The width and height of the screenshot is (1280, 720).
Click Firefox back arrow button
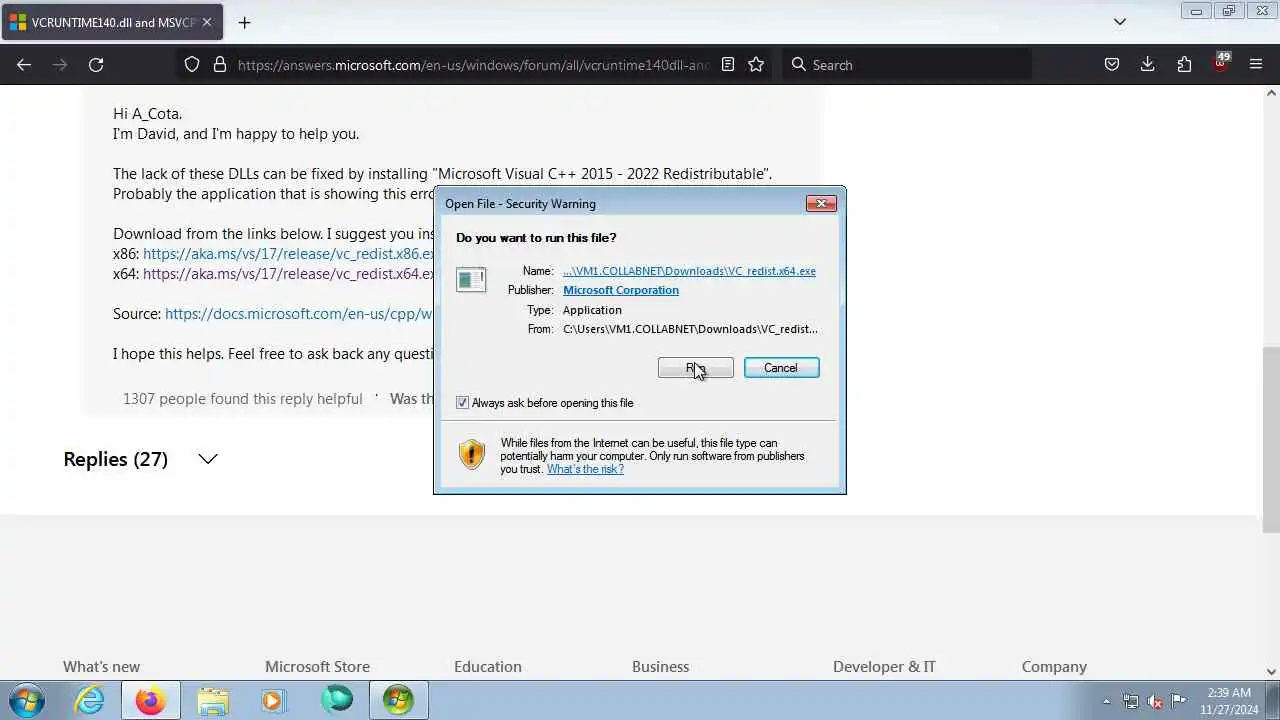24,65
